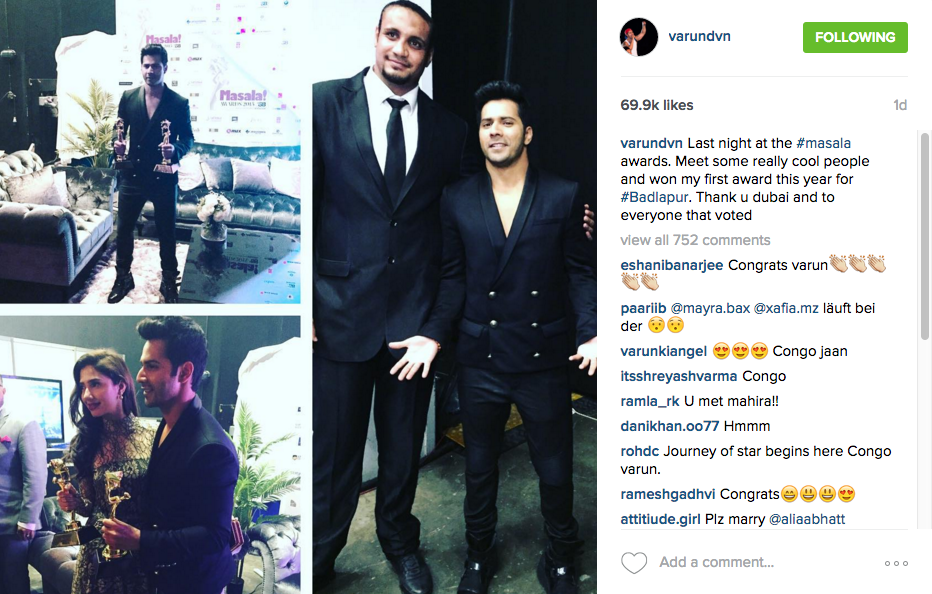Open the #Badlapur hashtag link
Screen dimensions: 932x594
654,197
